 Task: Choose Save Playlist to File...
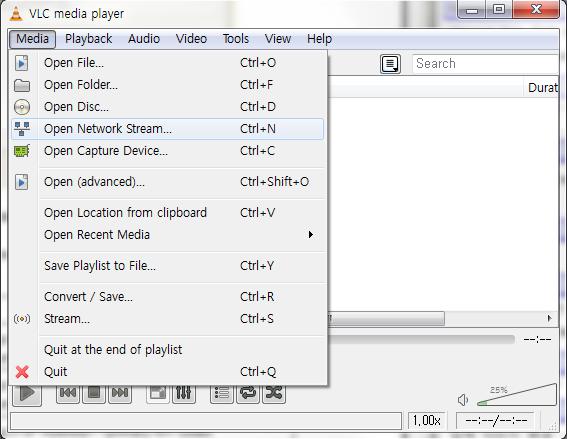(168, 266)
